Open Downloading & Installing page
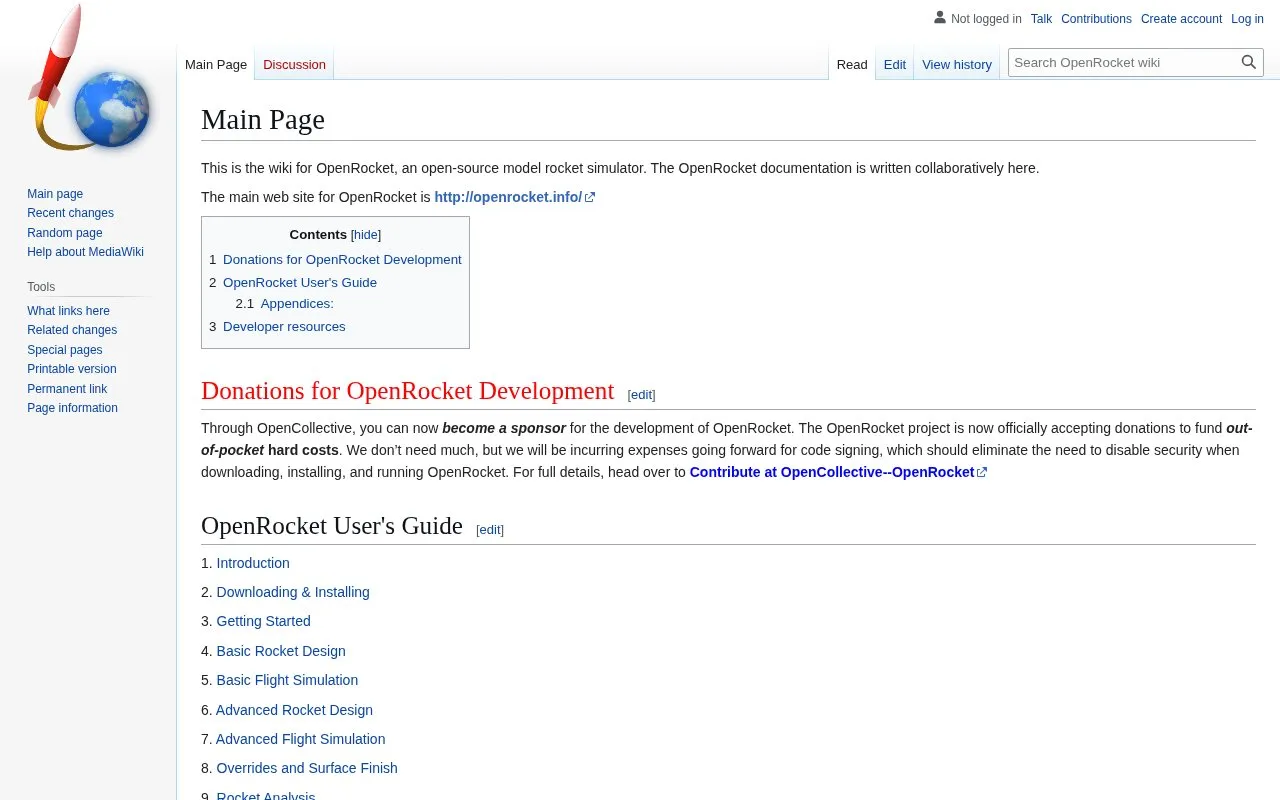This screenshot has width=1280, height=800. (x=293, y=592)
